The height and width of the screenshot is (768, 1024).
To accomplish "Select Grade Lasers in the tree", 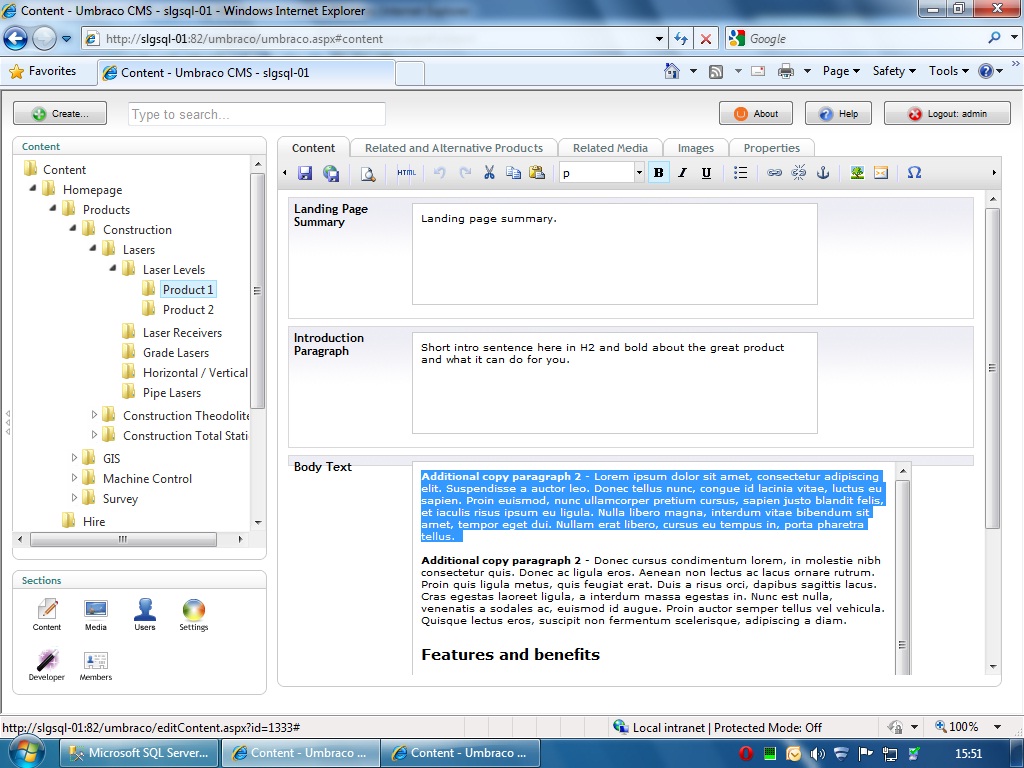I will pyautogui.click(x=176, y=353).
